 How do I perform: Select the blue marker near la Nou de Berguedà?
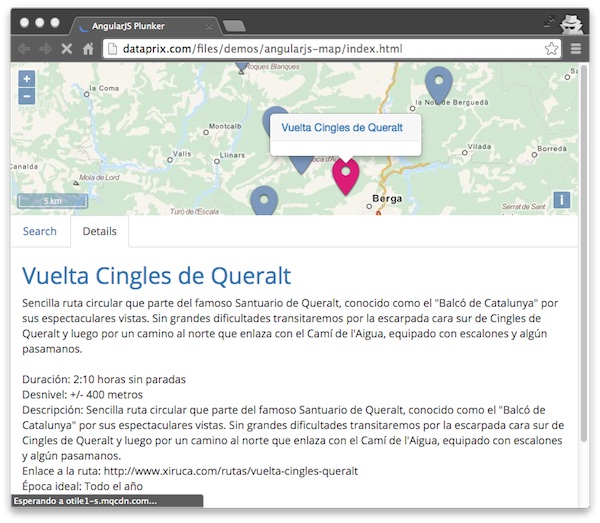tap(439, 84)
